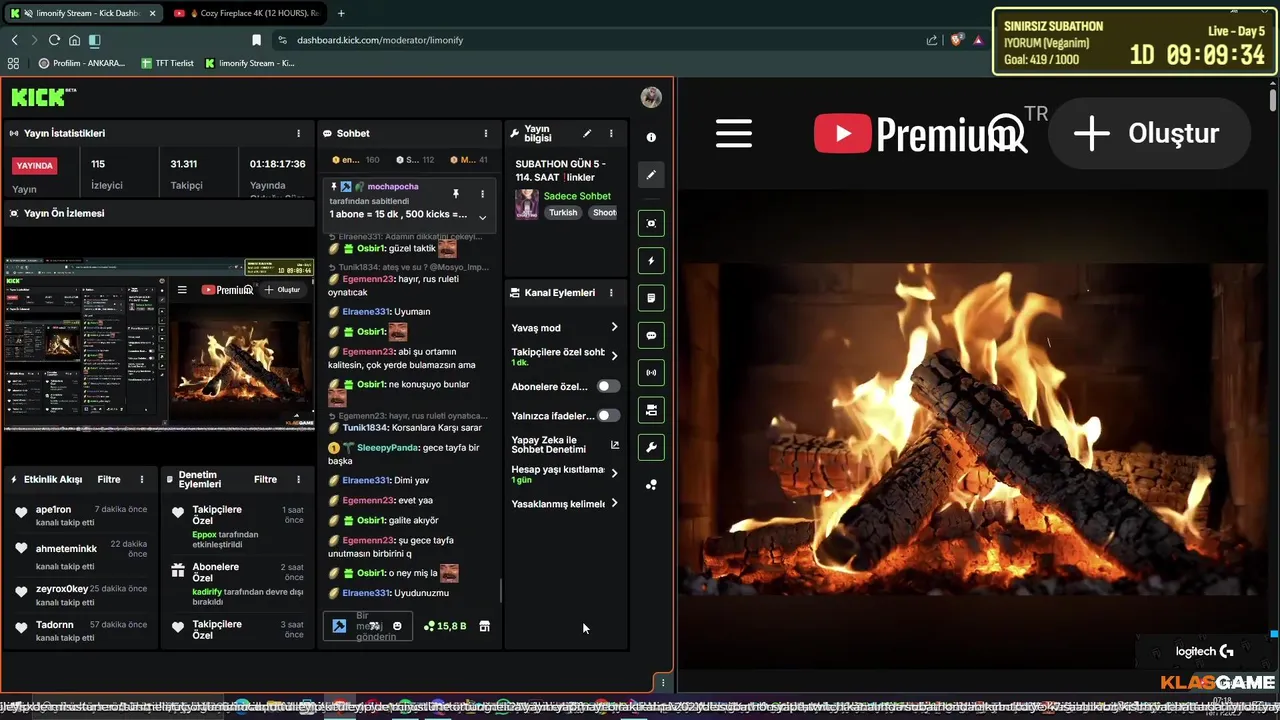Click the Sadece Sohbet category link
Viewport: 1280px width, 720px height.
tap(577, 196)
